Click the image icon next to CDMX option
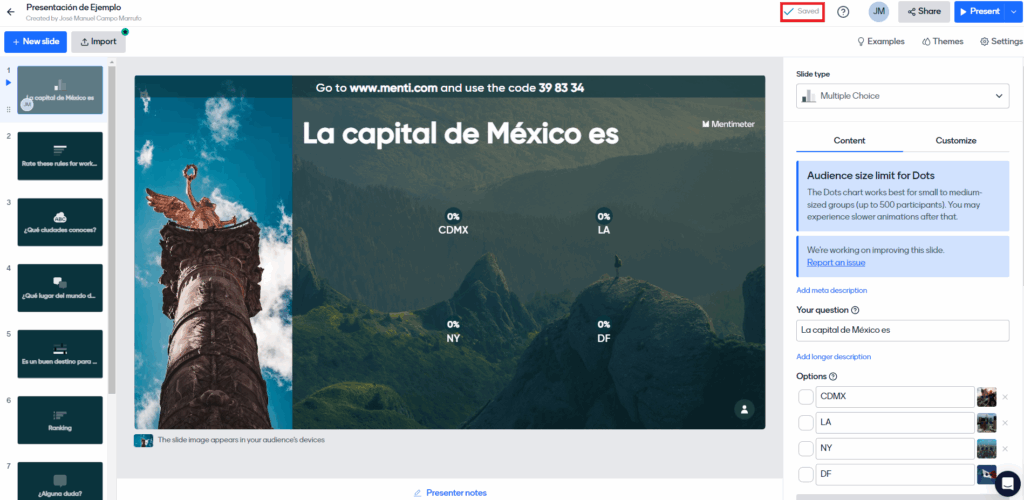Image resolution: width=1024 pixels, height=500 pixels. coord(986,397)
